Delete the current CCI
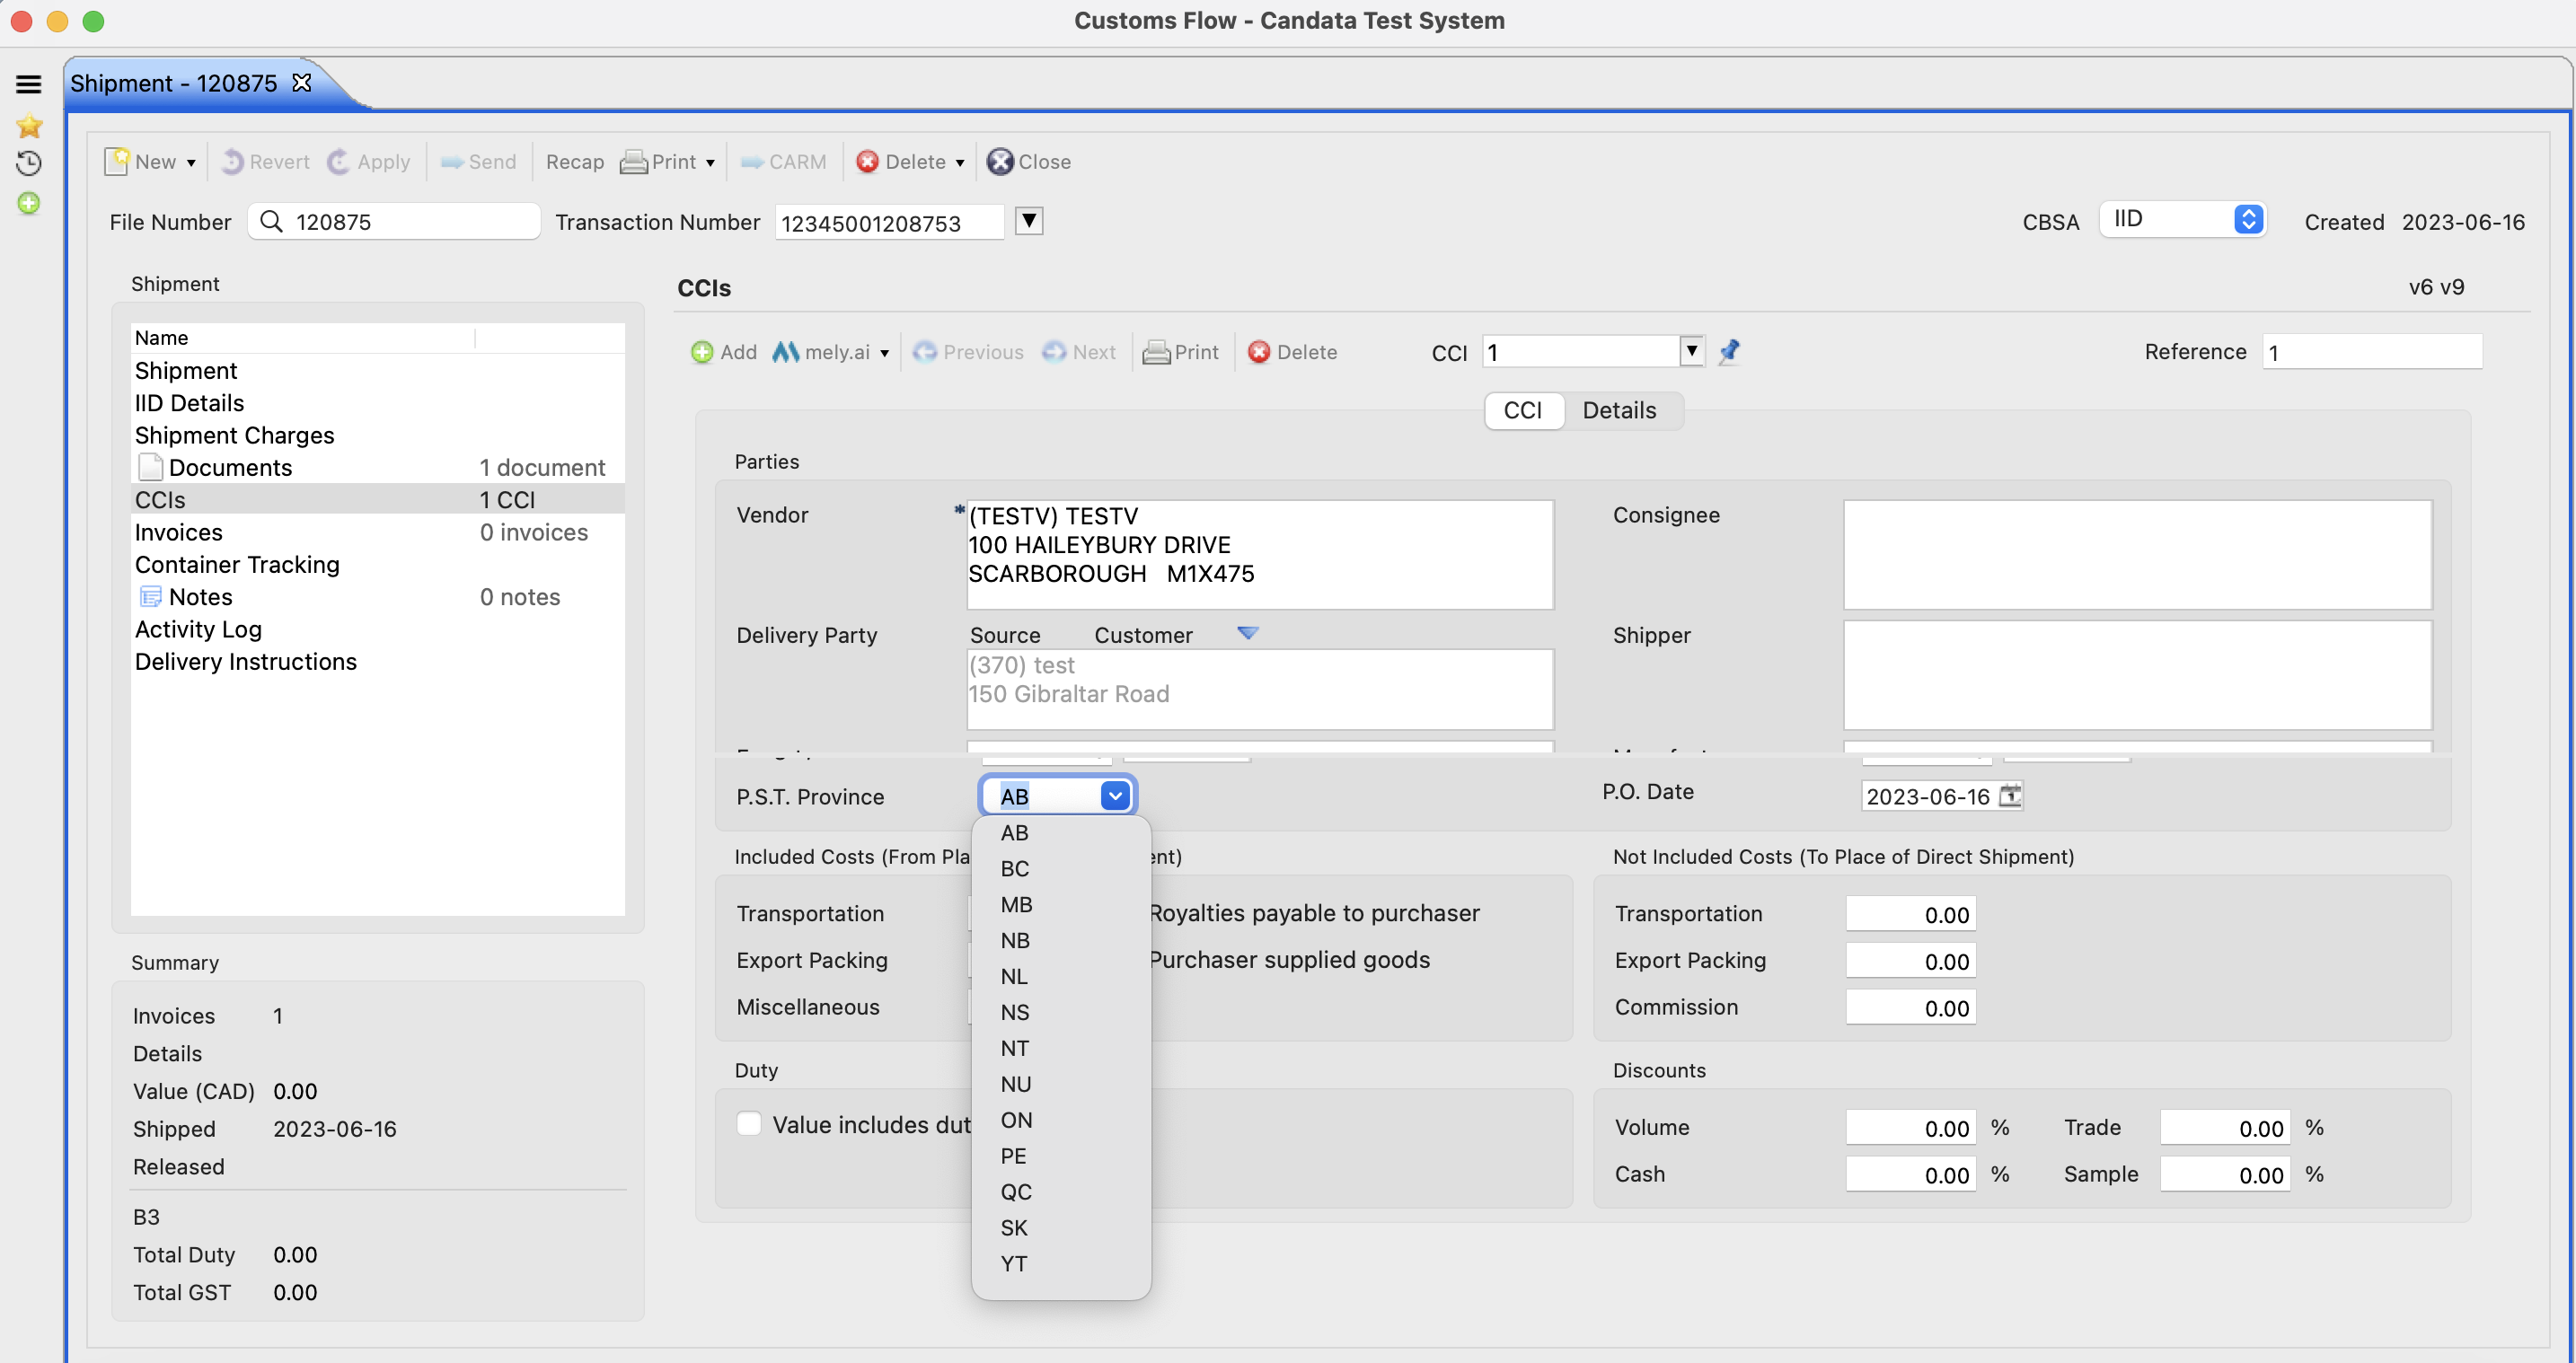The height and width of the screenshot is (1363, 2576). click(x=1292, y=352)
